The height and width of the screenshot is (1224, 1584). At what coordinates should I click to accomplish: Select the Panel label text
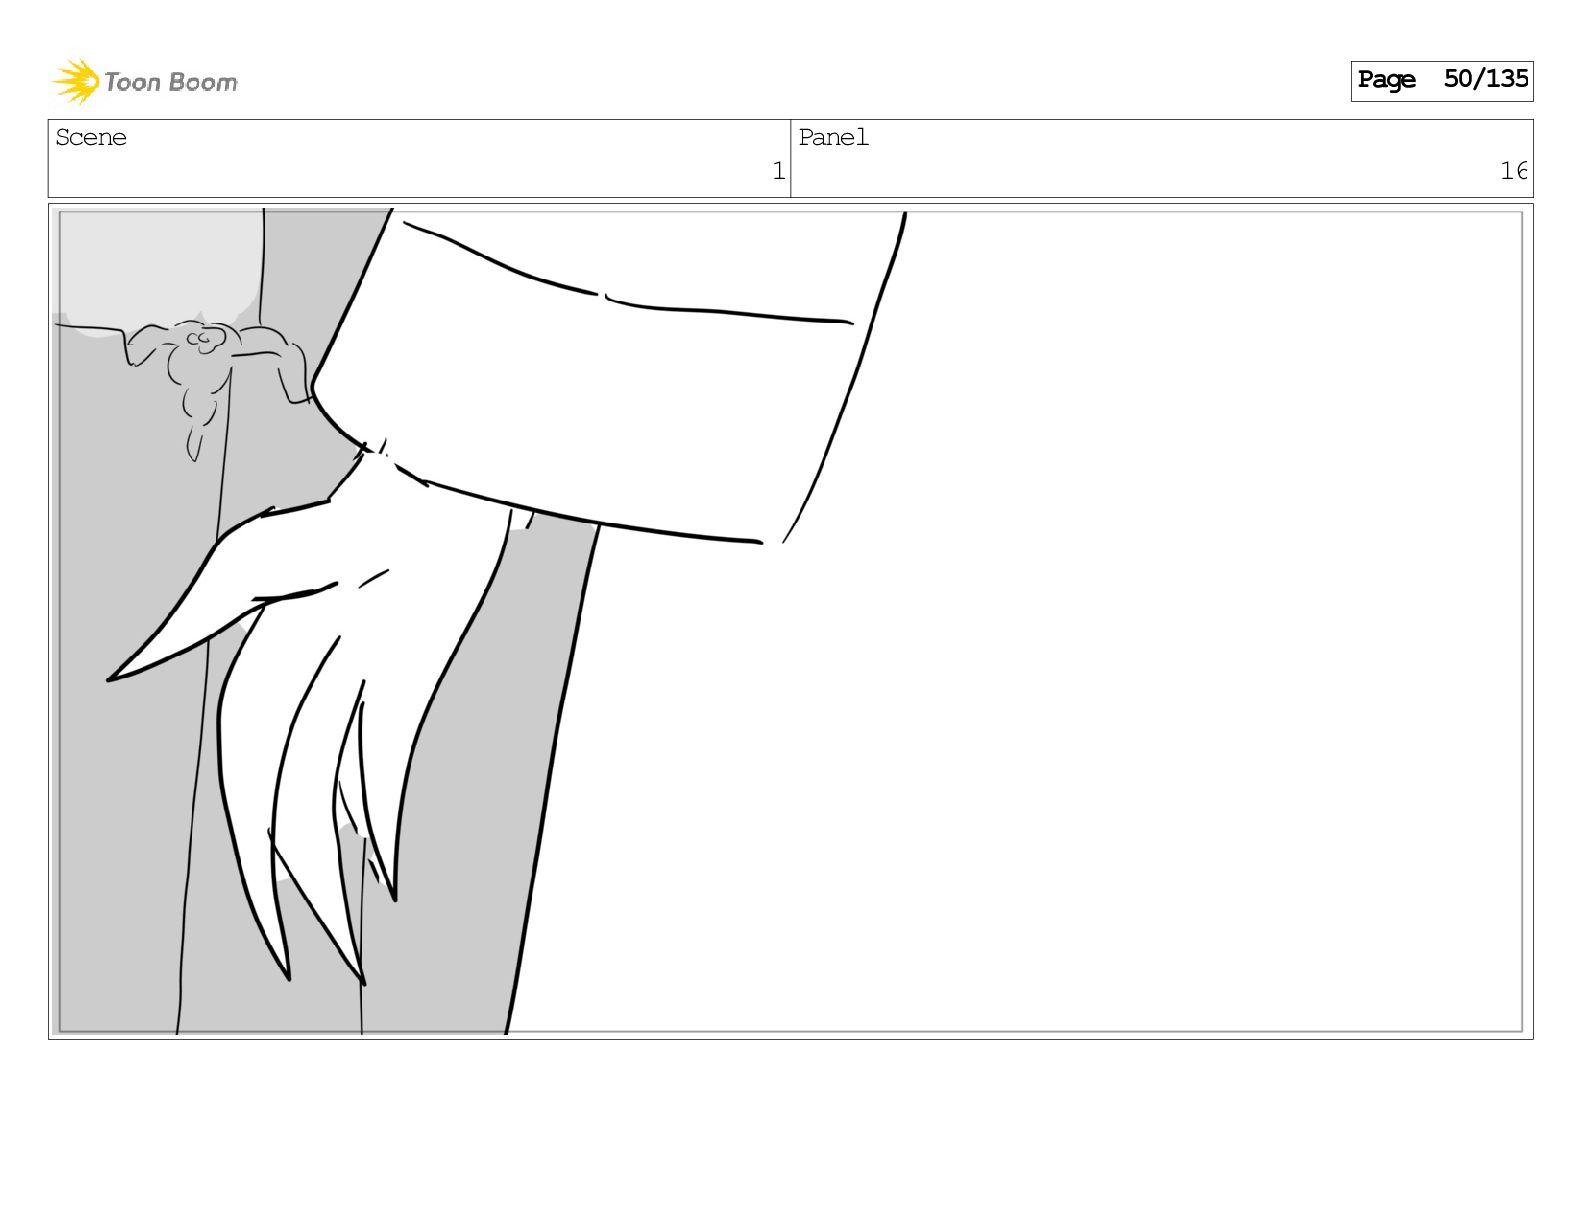tap(833, 138)
